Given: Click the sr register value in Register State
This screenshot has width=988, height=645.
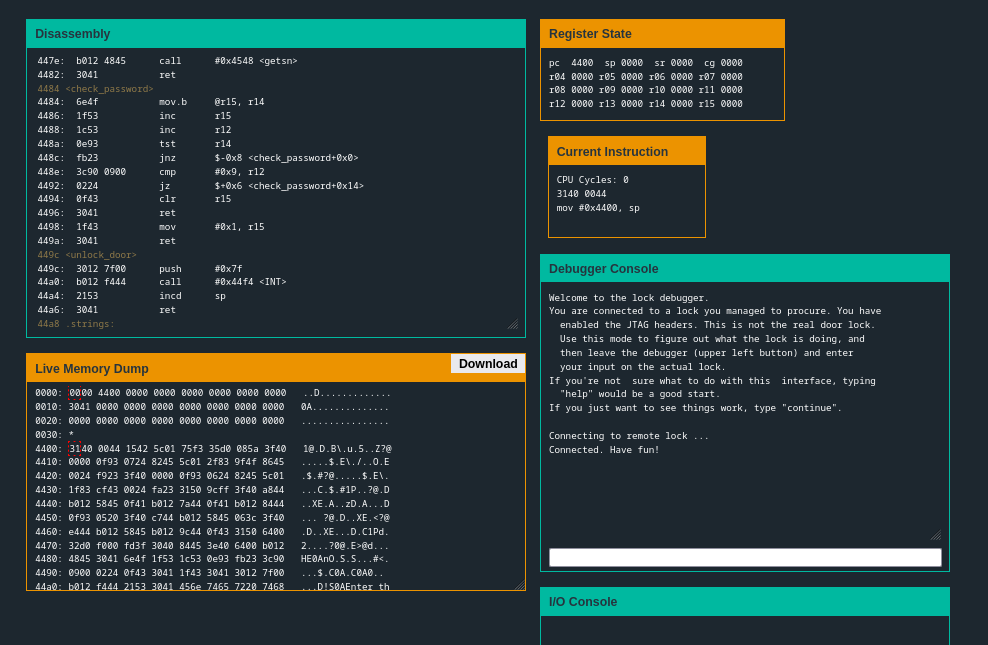Looking at the screenshot, I should pos(682,63).
